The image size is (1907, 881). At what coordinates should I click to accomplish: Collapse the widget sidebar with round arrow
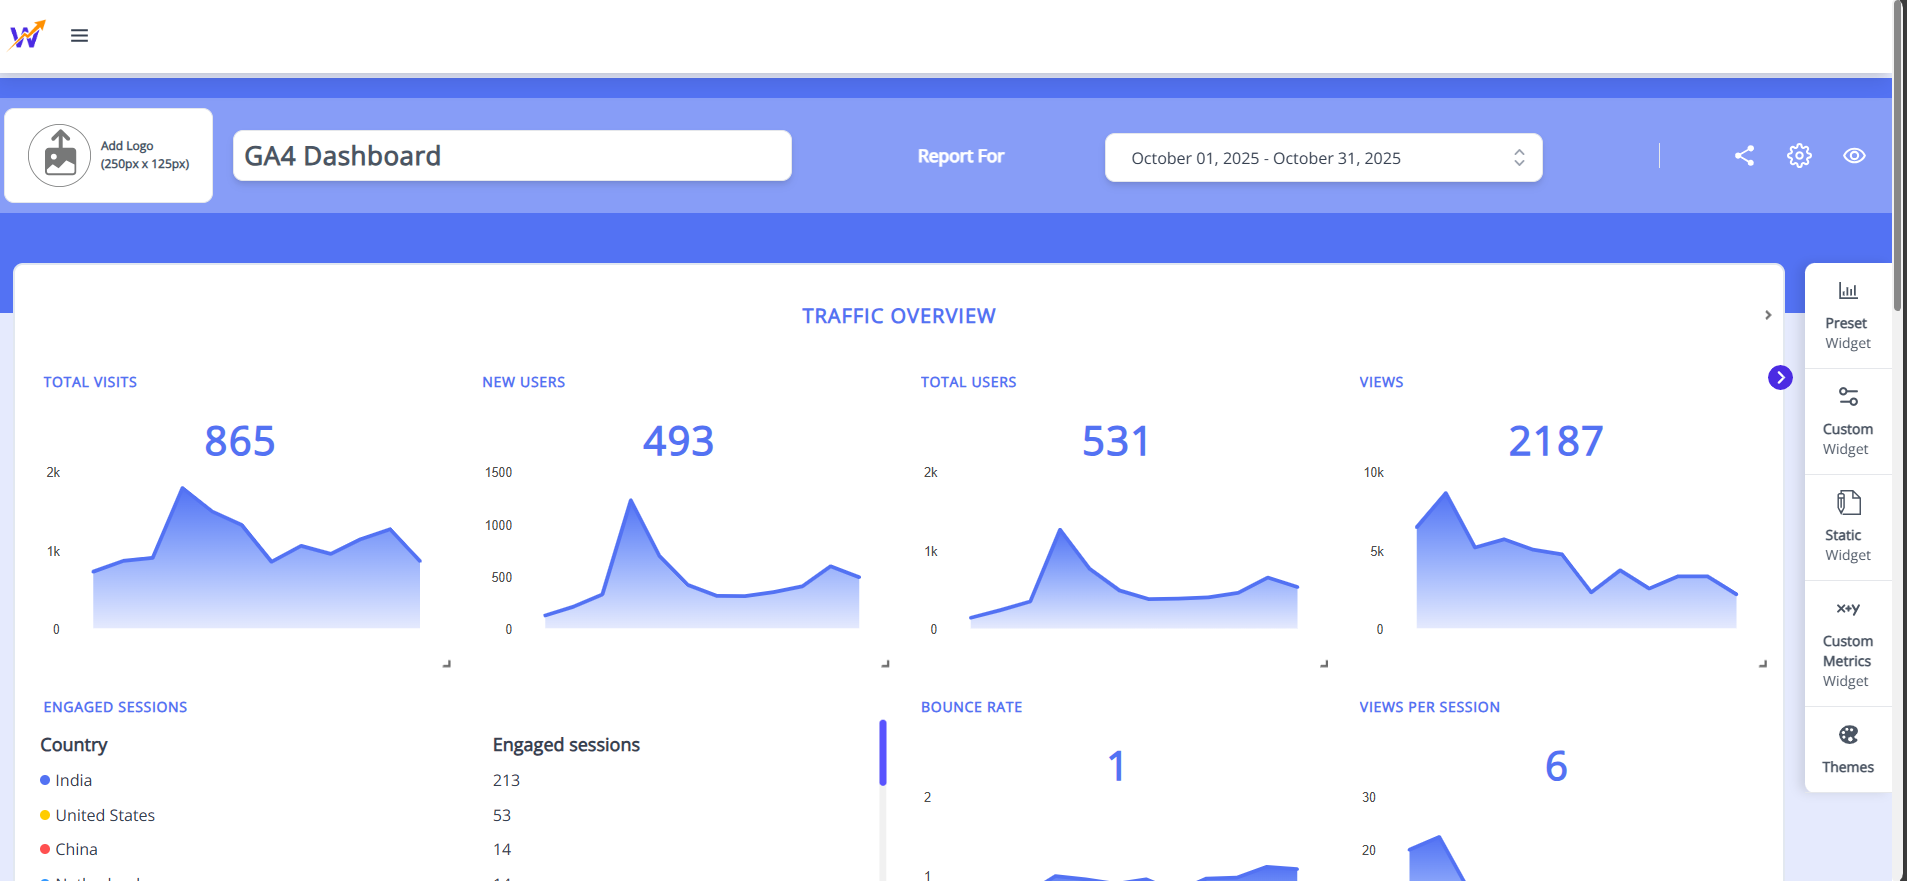point(1780,378)
